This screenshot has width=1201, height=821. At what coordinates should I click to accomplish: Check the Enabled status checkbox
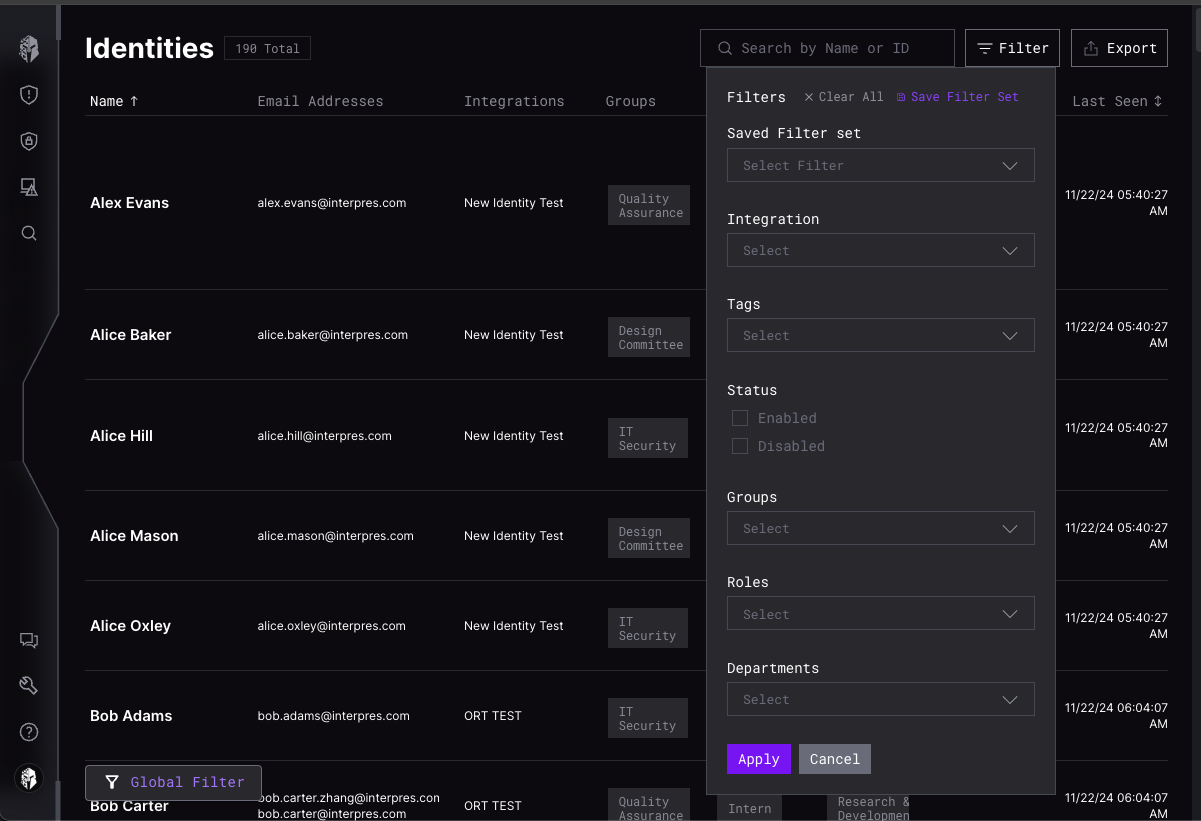pos(740,418)
